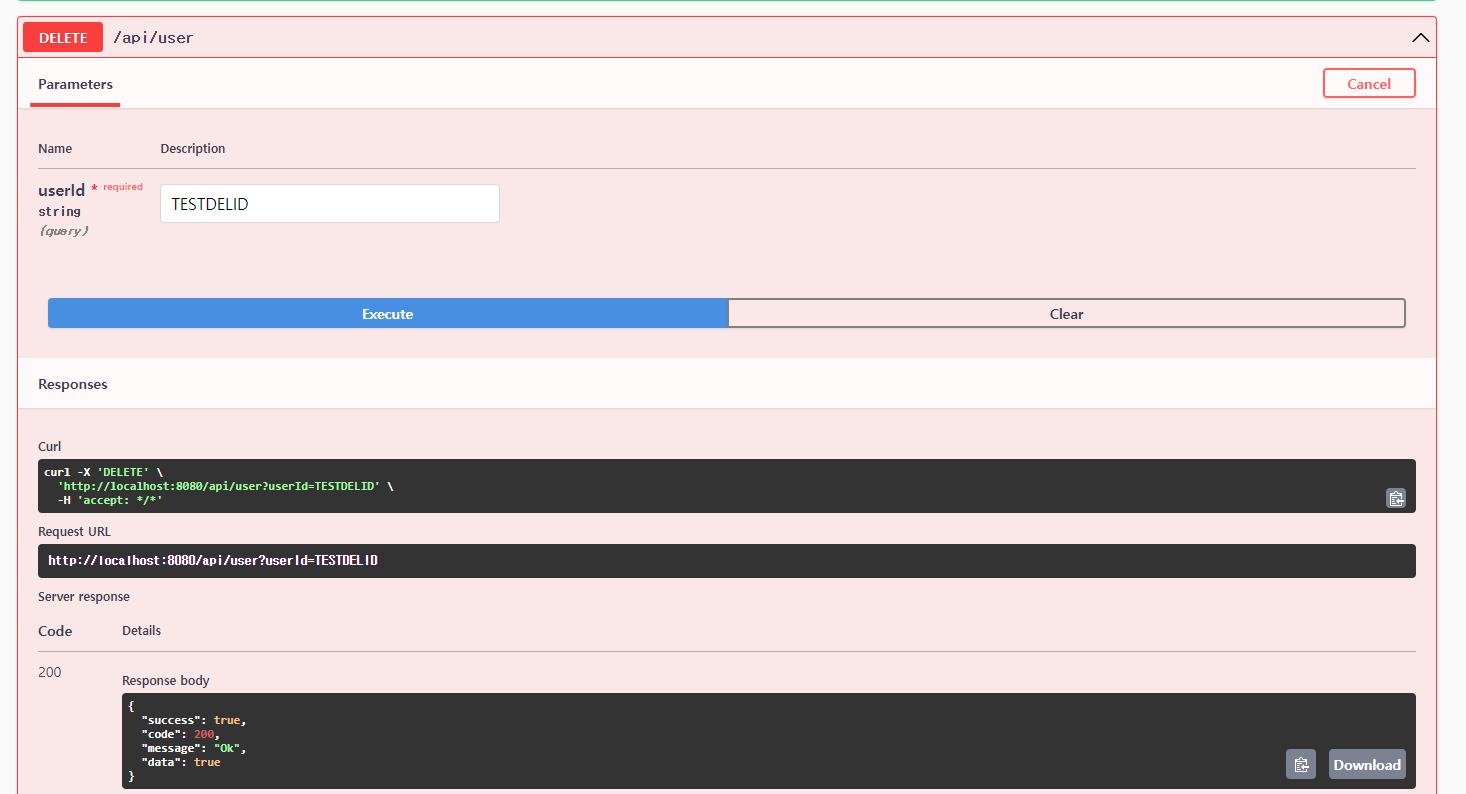The height and width of the screenshot is (794, 1466).
Task: Clear the request response
Action: (x=1066, y=314)
